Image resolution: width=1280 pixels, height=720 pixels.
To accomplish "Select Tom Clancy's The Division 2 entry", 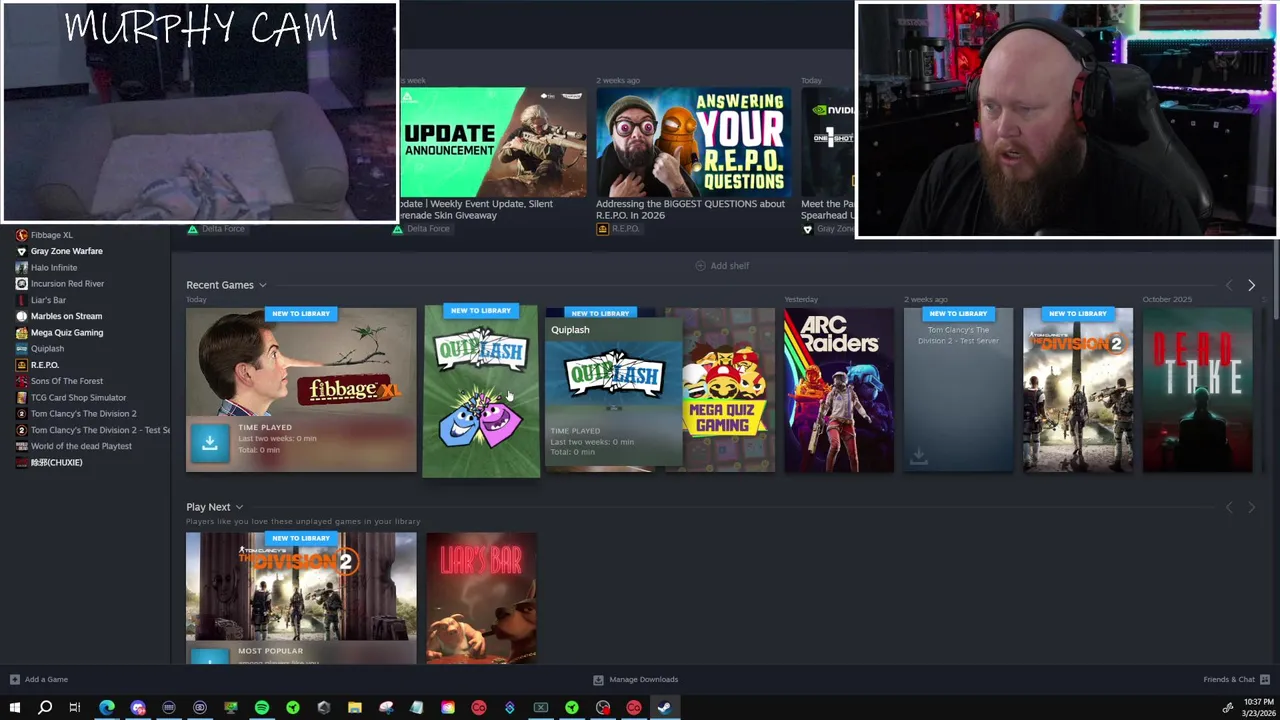I will coord(83,414).
